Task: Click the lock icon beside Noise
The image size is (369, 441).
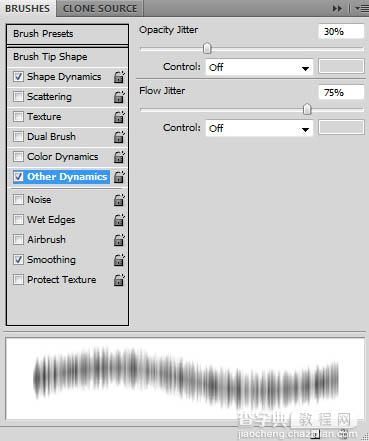Action: pos(119,200)
